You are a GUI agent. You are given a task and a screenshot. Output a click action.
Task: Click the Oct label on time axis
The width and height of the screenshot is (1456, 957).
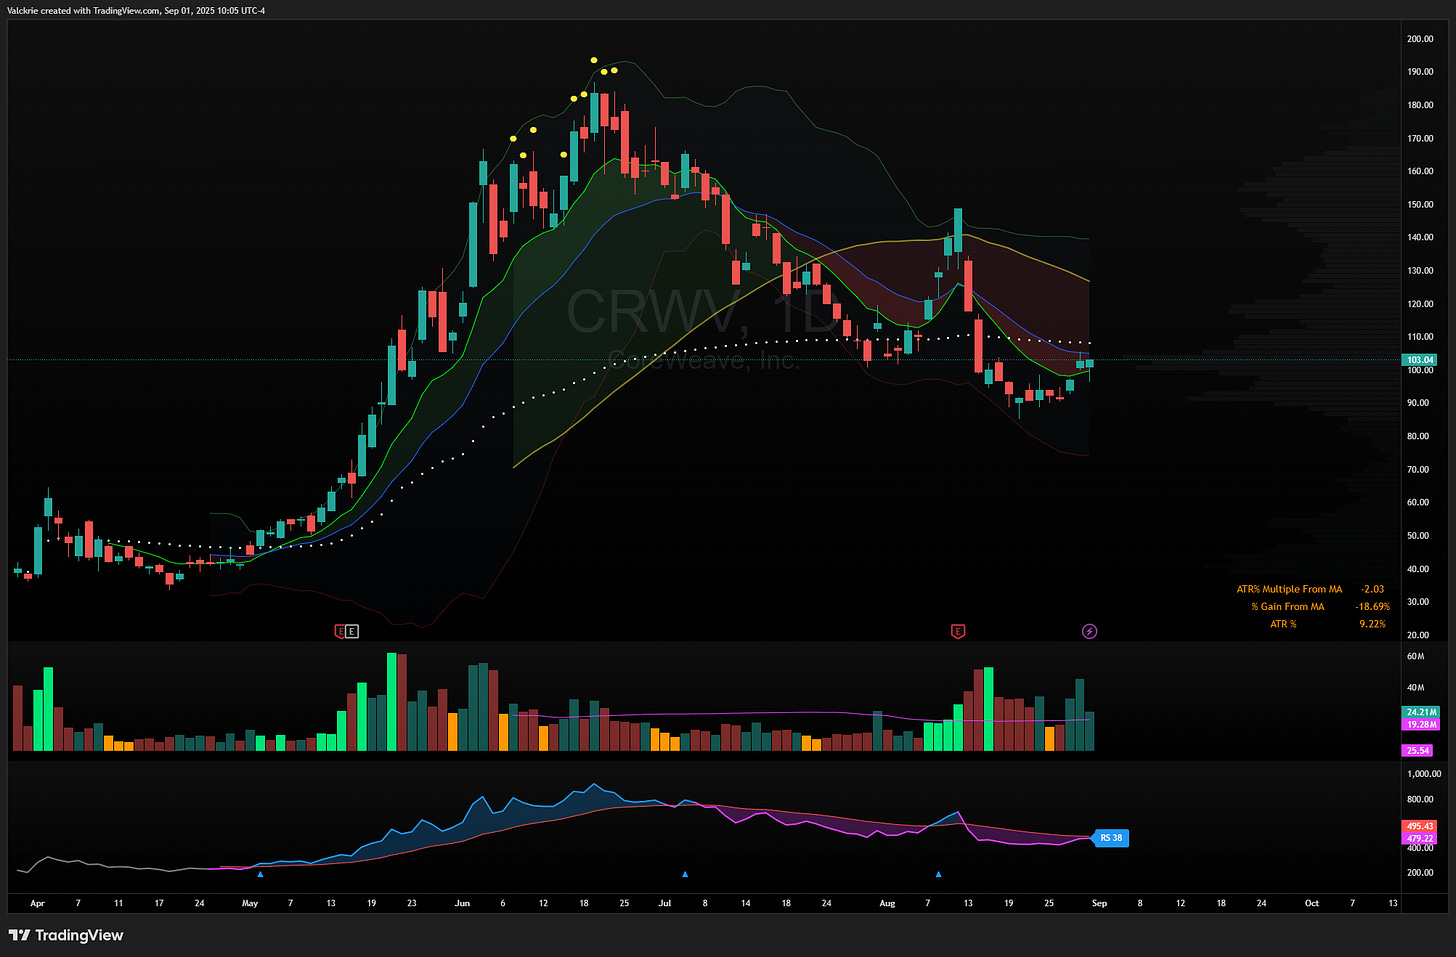click(1311, 903)
